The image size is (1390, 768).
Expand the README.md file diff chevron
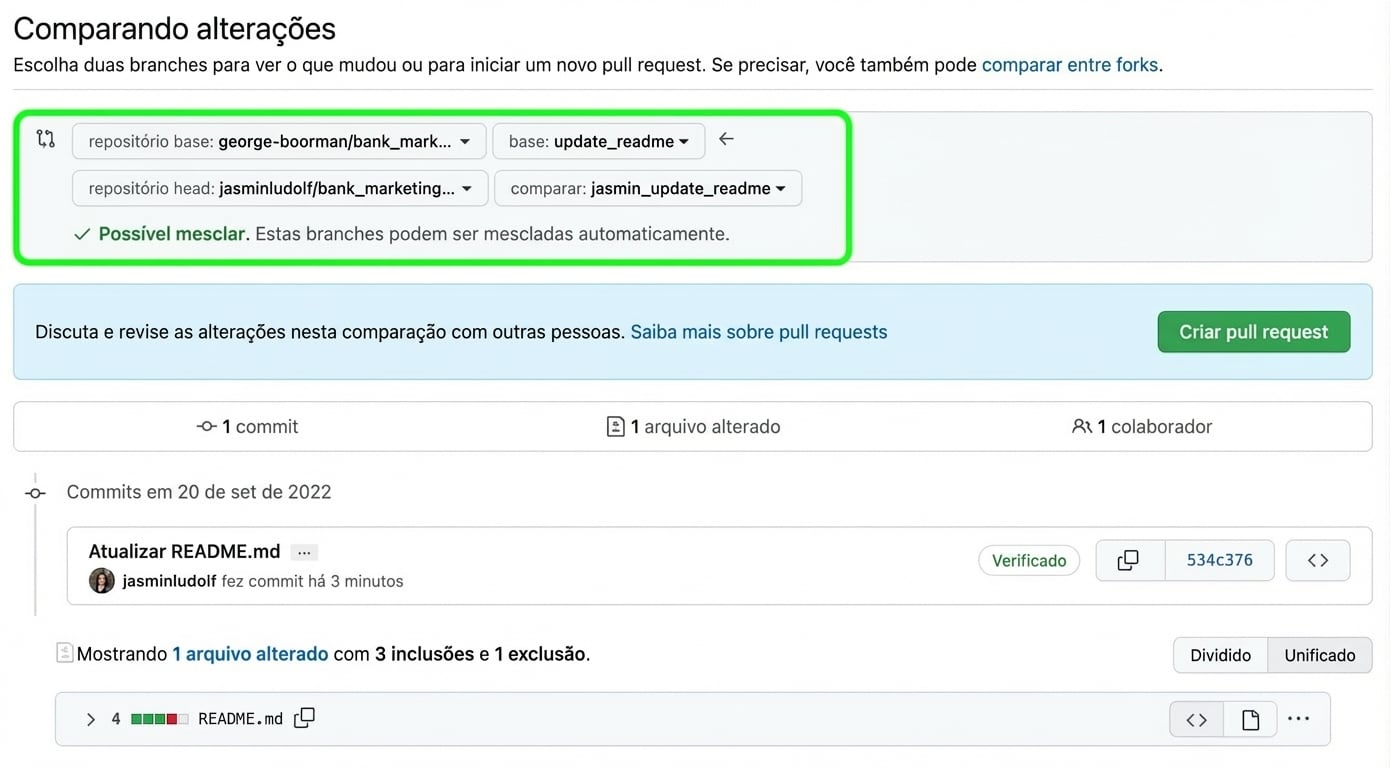(x=91, y=719)
